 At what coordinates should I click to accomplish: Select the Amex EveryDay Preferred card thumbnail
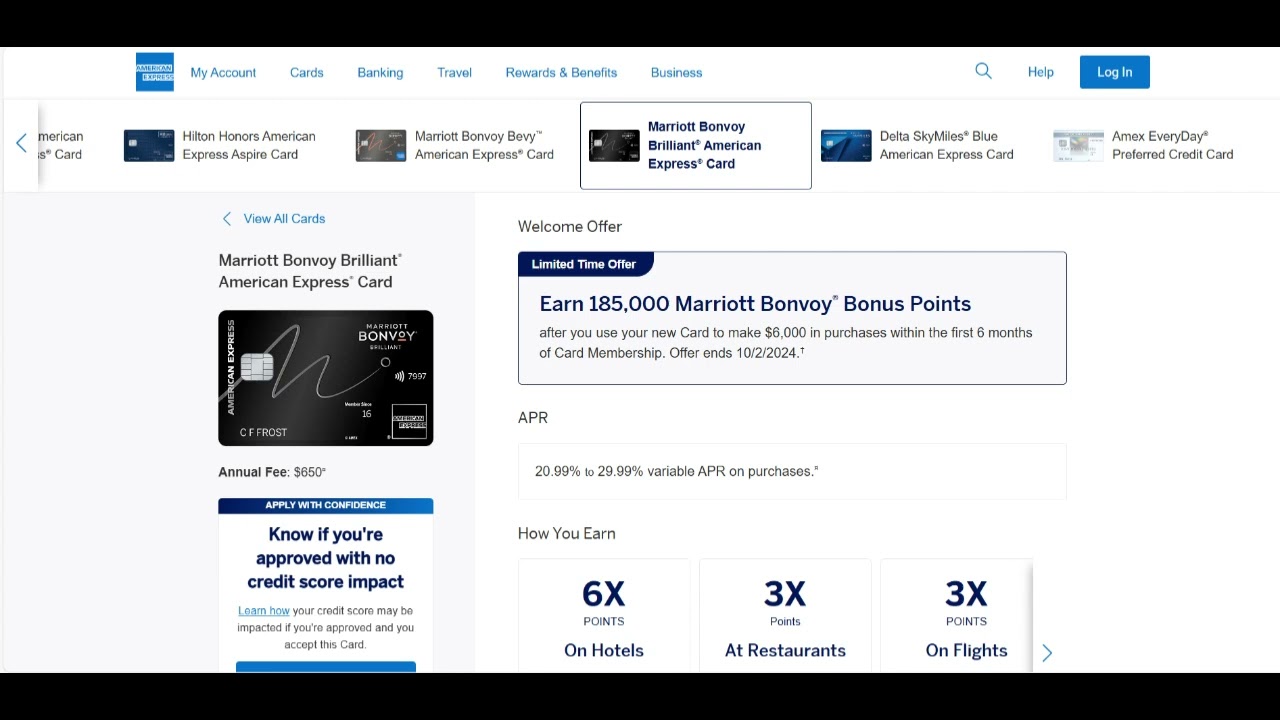click(1078, 145)
